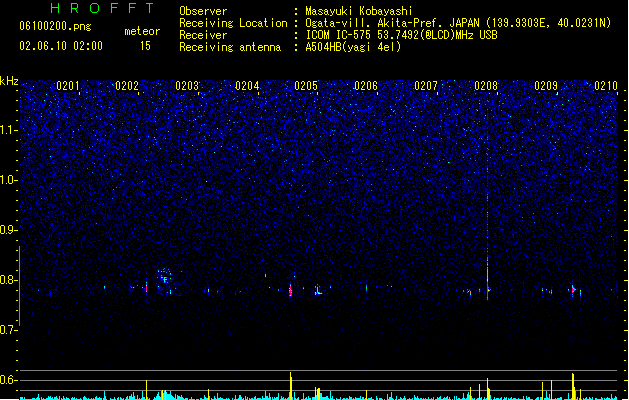Click the 0203 time marker
Viewport: 629px width, 400px height.
click(x=187, y=86)
